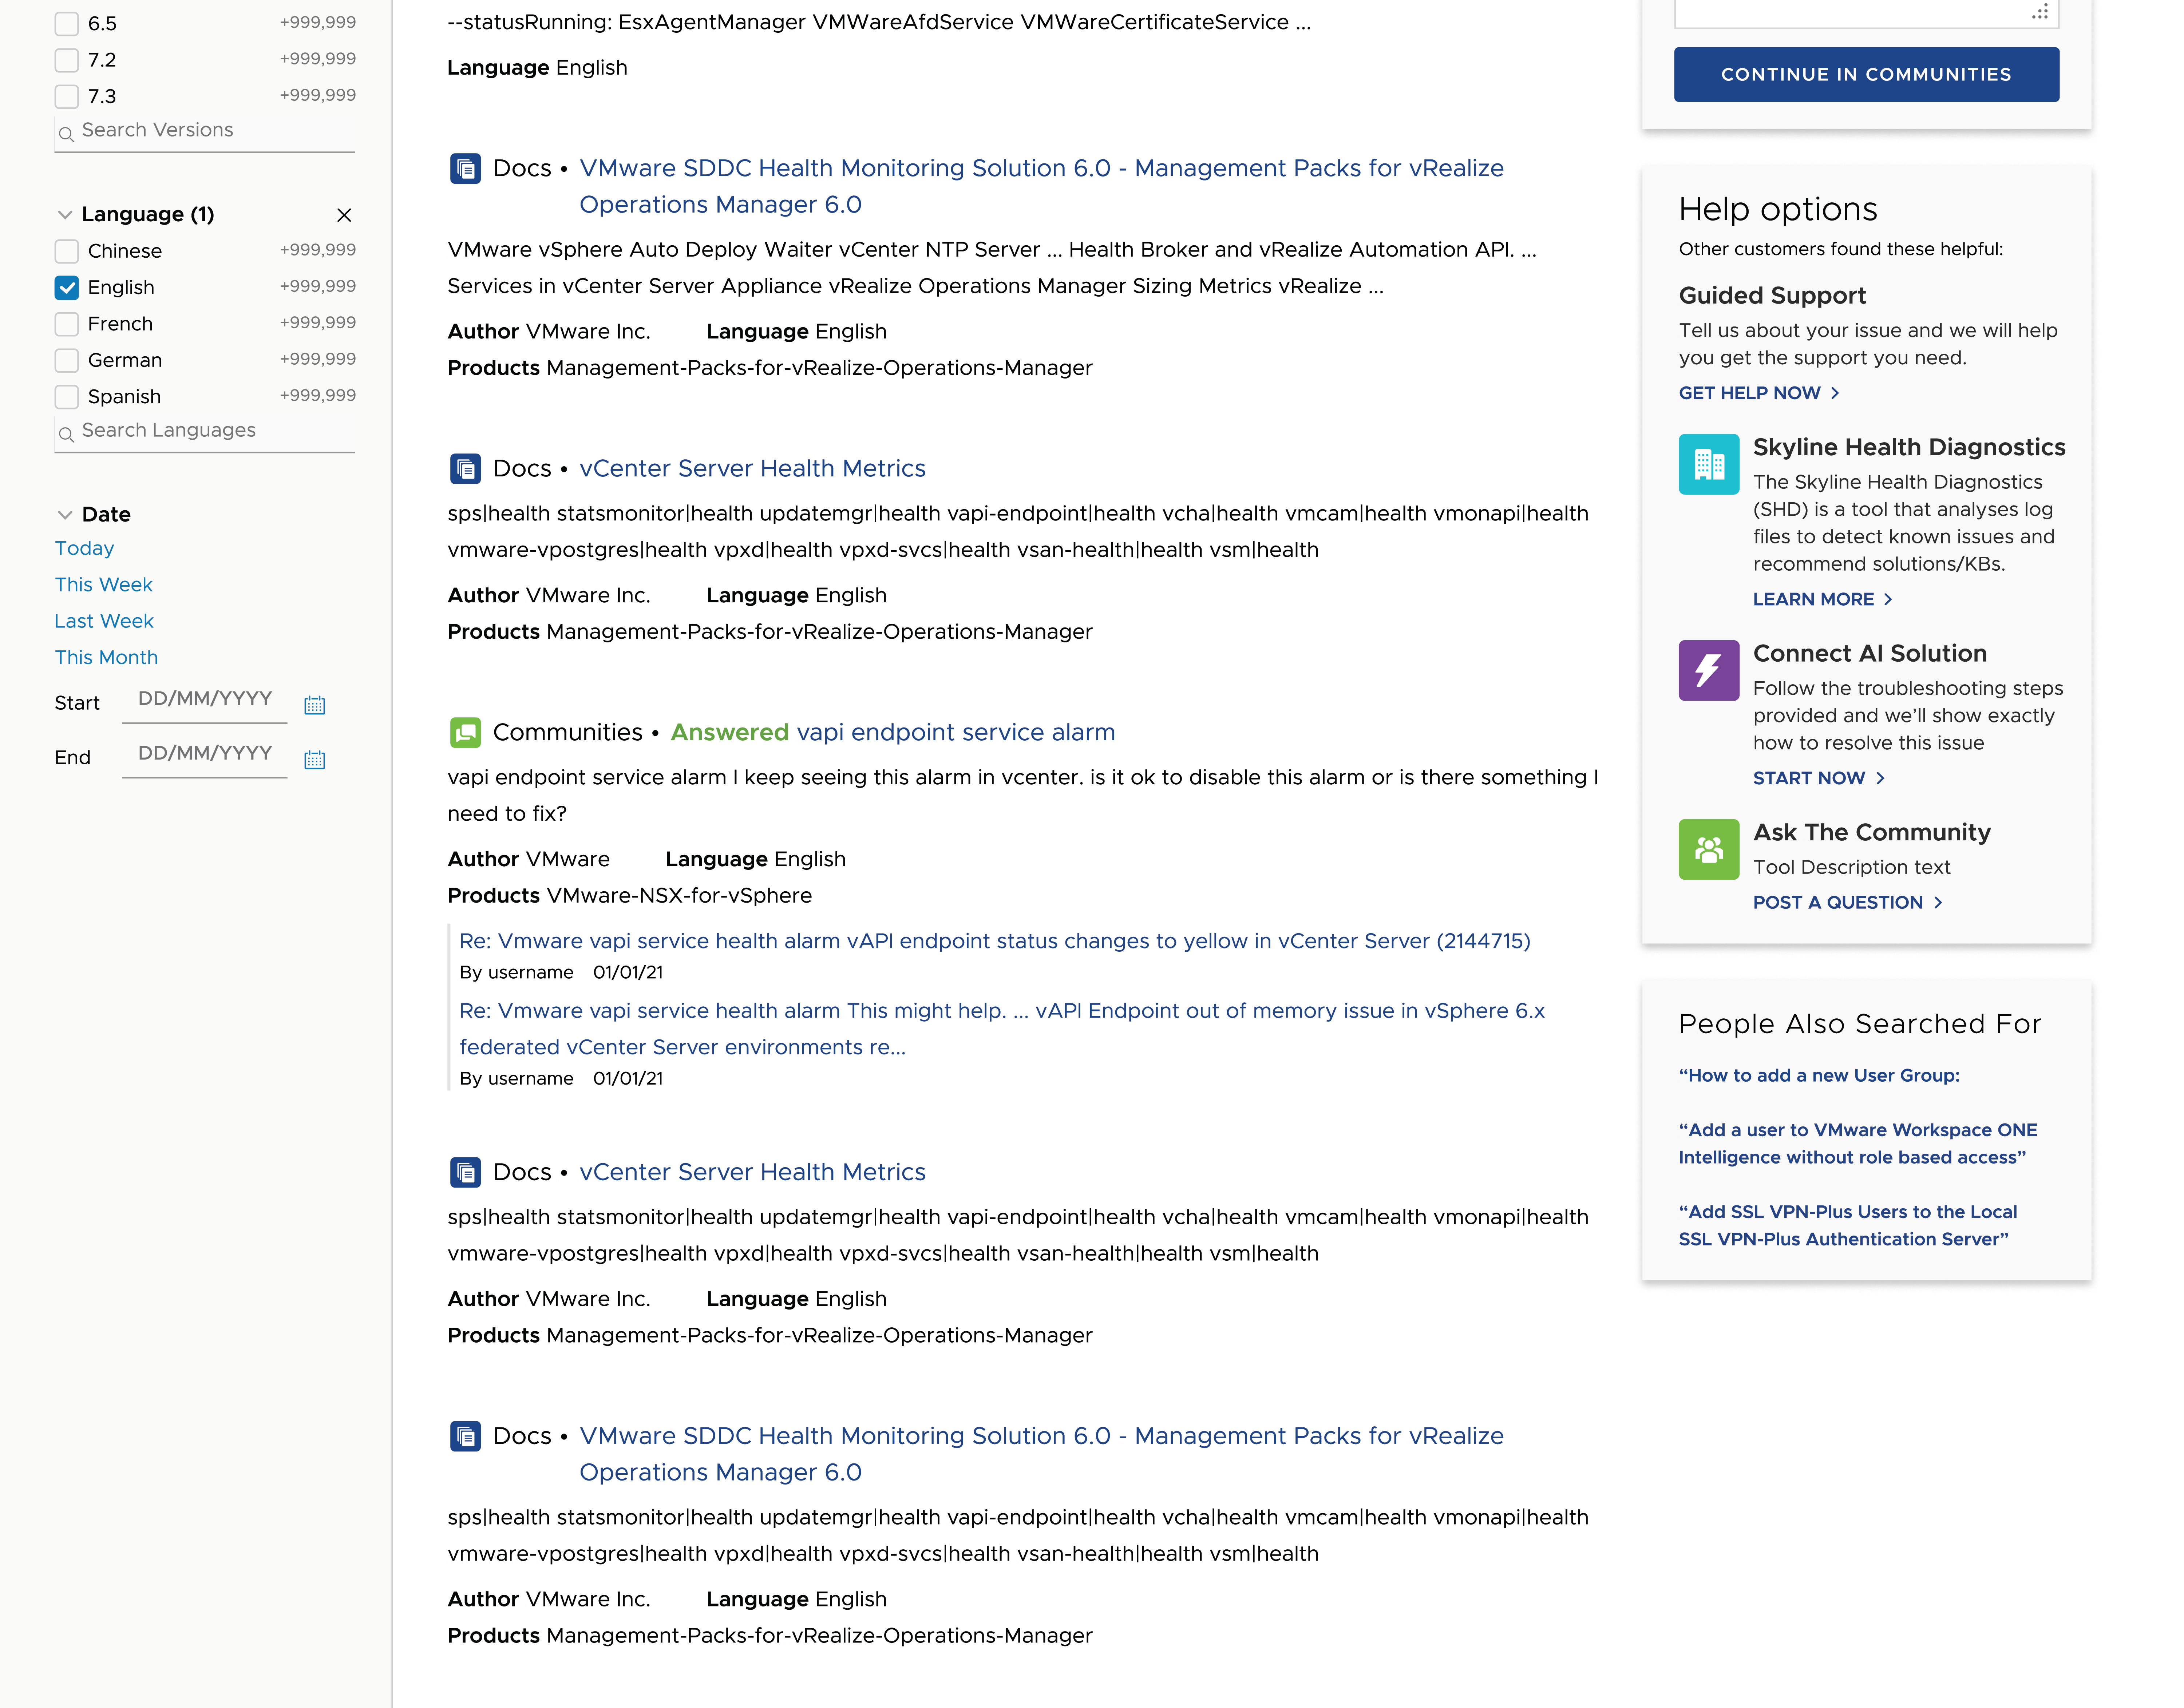
Task: Click Docs icon beside first SDDC Health Monitoring result
Action: pos(465,168)
